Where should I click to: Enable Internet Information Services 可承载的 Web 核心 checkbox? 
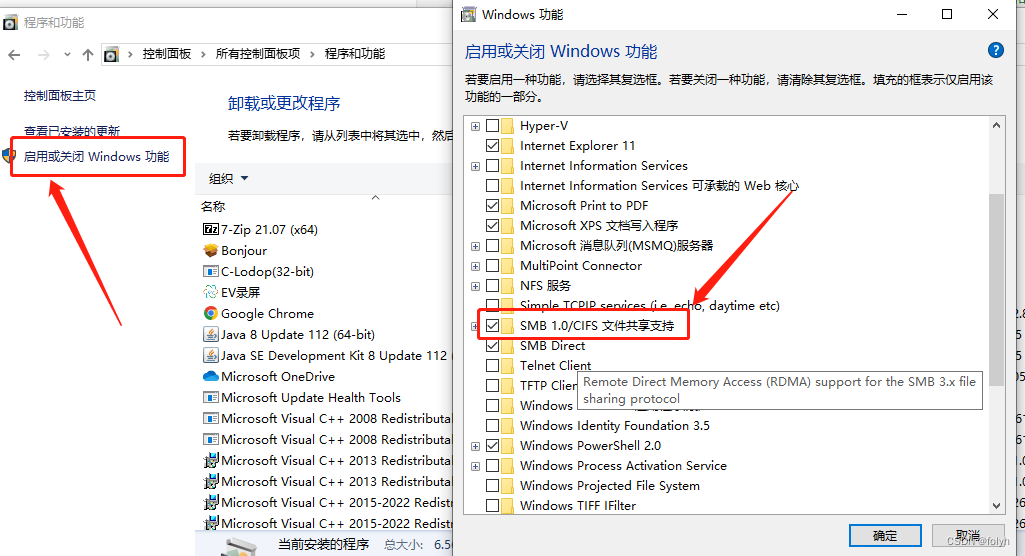pyautogui.click(x=493, y=186)
